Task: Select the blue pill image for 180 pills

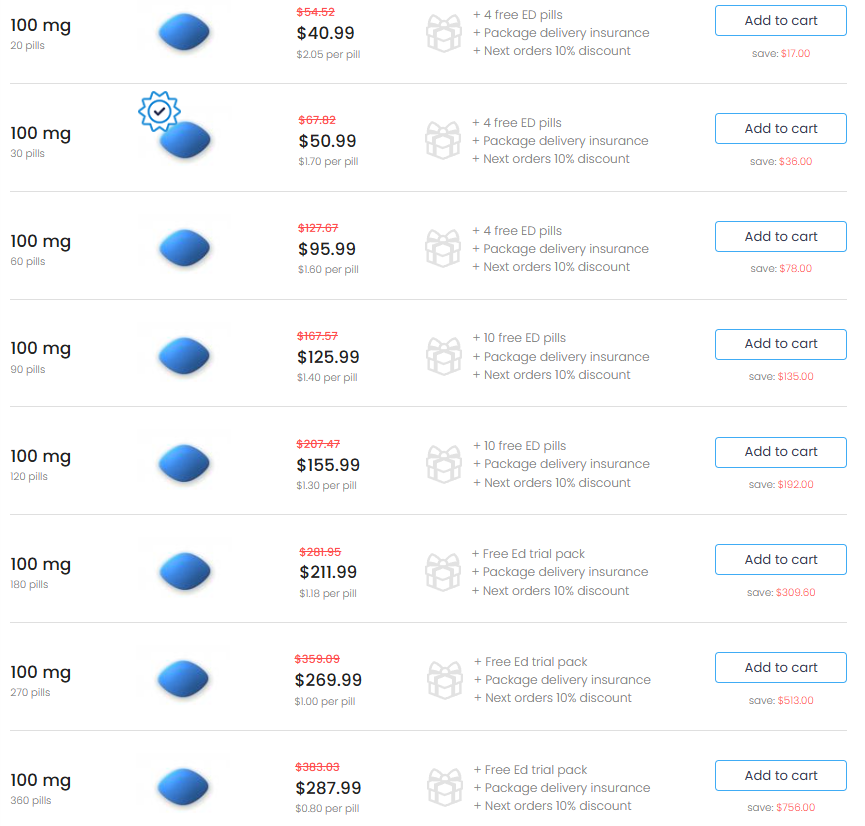Action: tap(184, 571)
